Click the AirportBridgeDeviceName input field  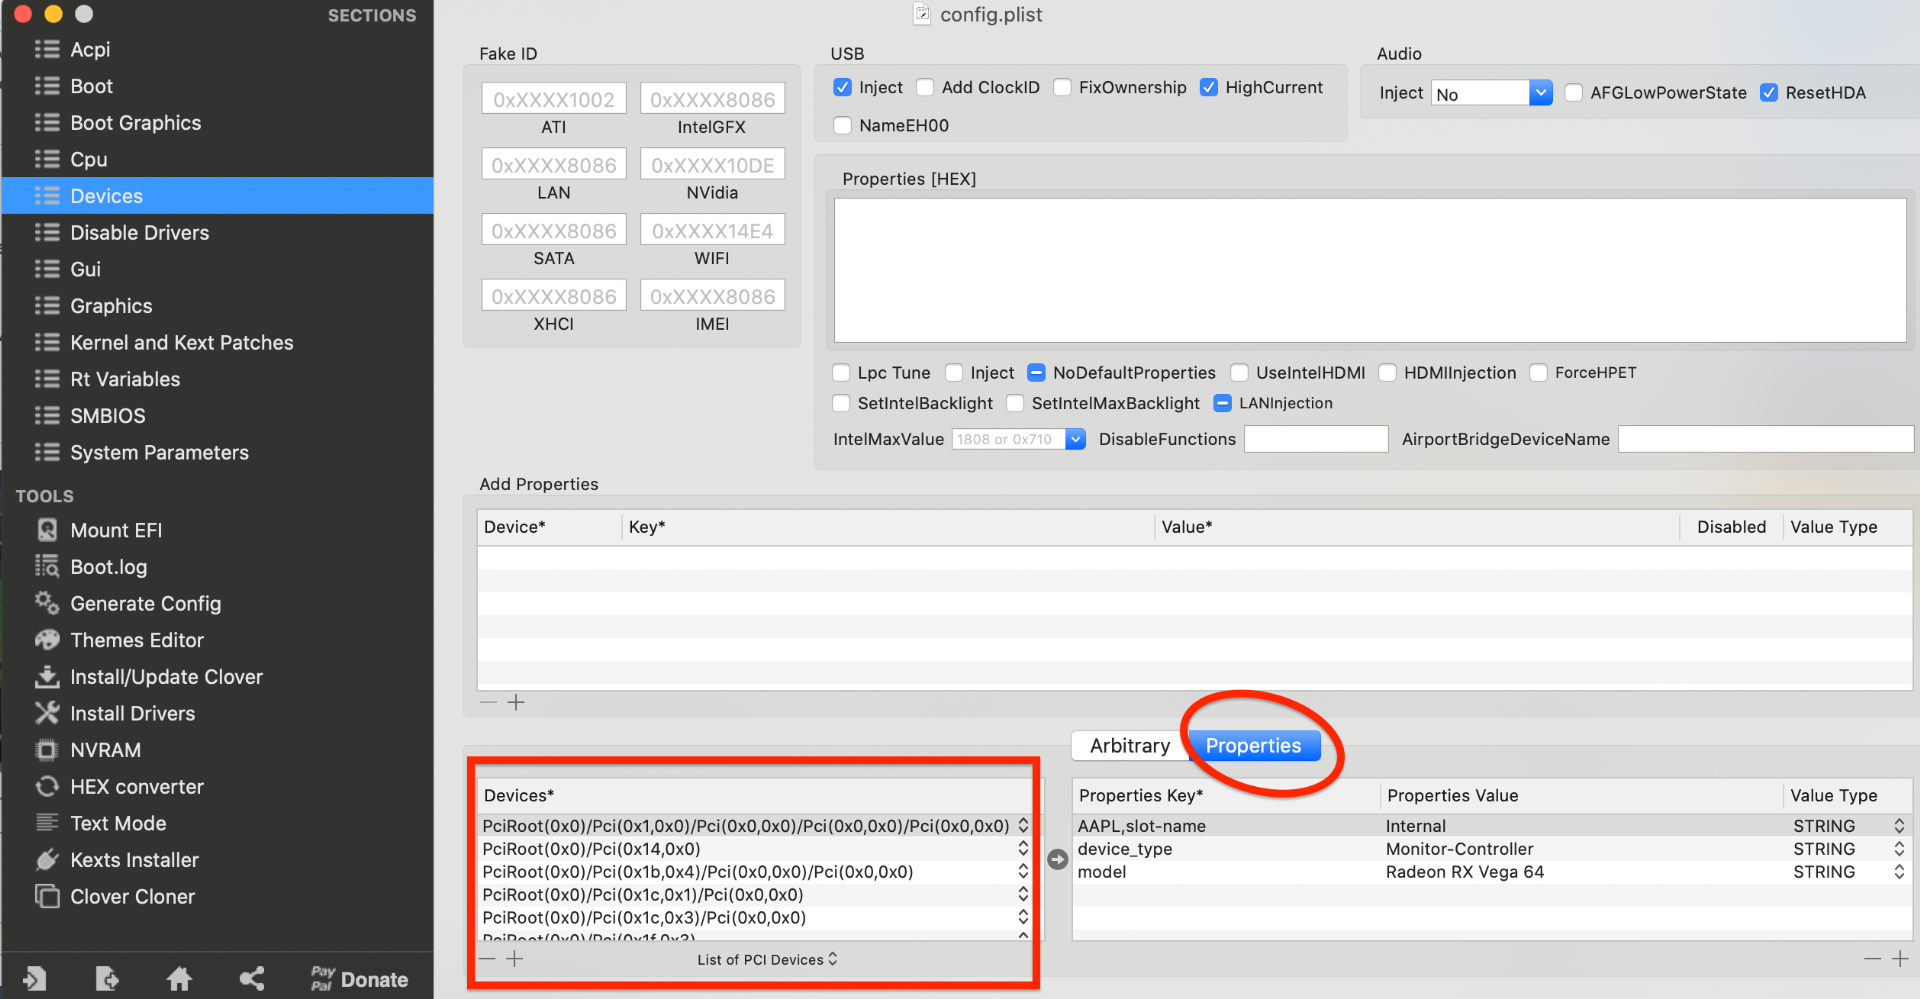(x=1766, y=439)
